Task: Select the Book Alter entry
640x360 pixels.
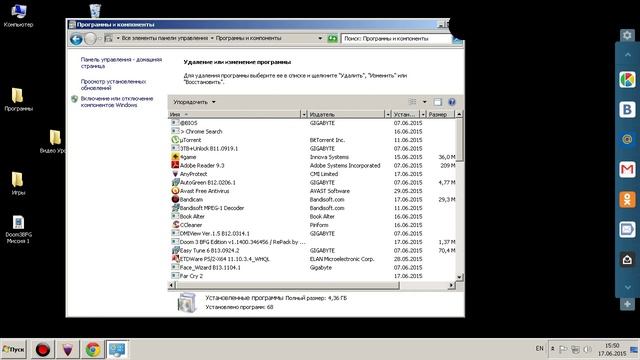Action: pyautogui.click(x=313, y=216)
